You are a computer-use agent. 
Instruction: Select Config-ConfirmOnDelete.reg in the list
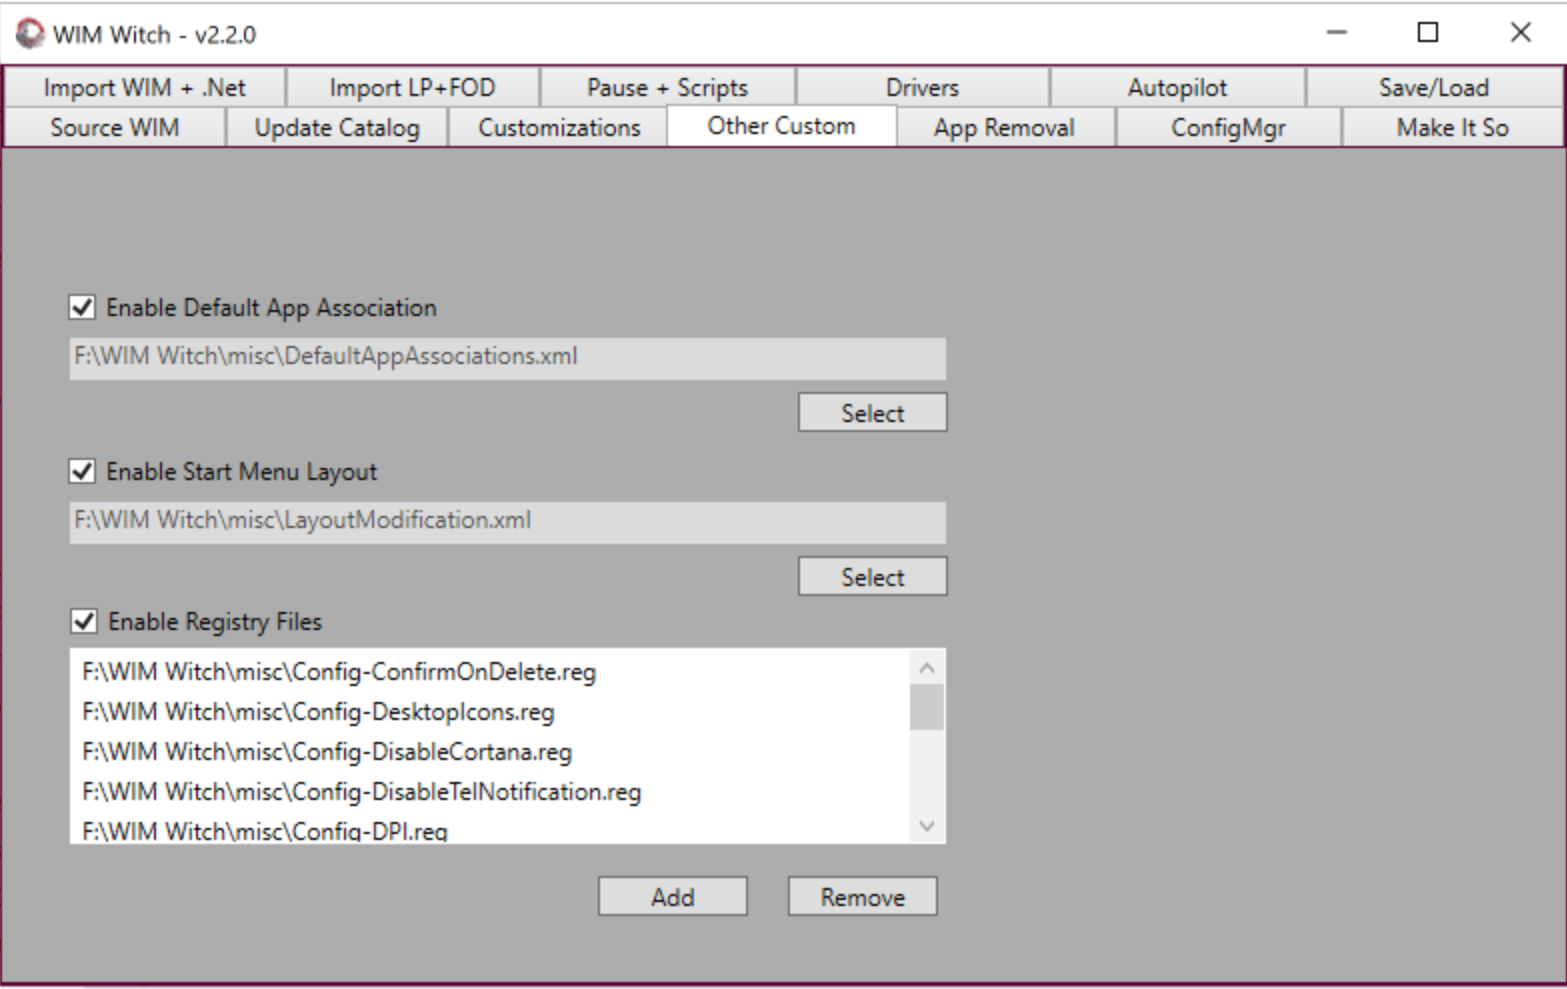(339, 672)
